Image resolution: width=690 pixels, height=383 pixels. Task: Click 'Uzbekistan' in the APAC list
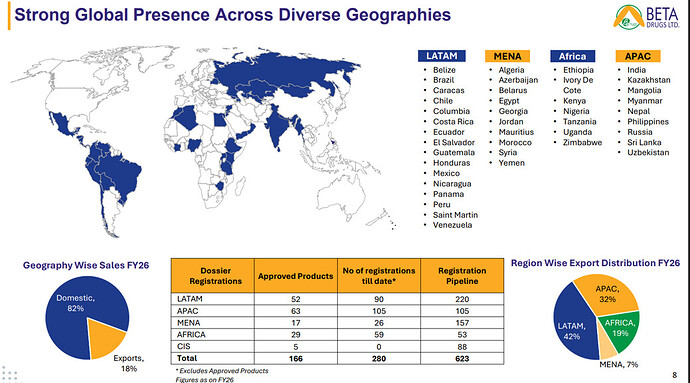[648, 152]
